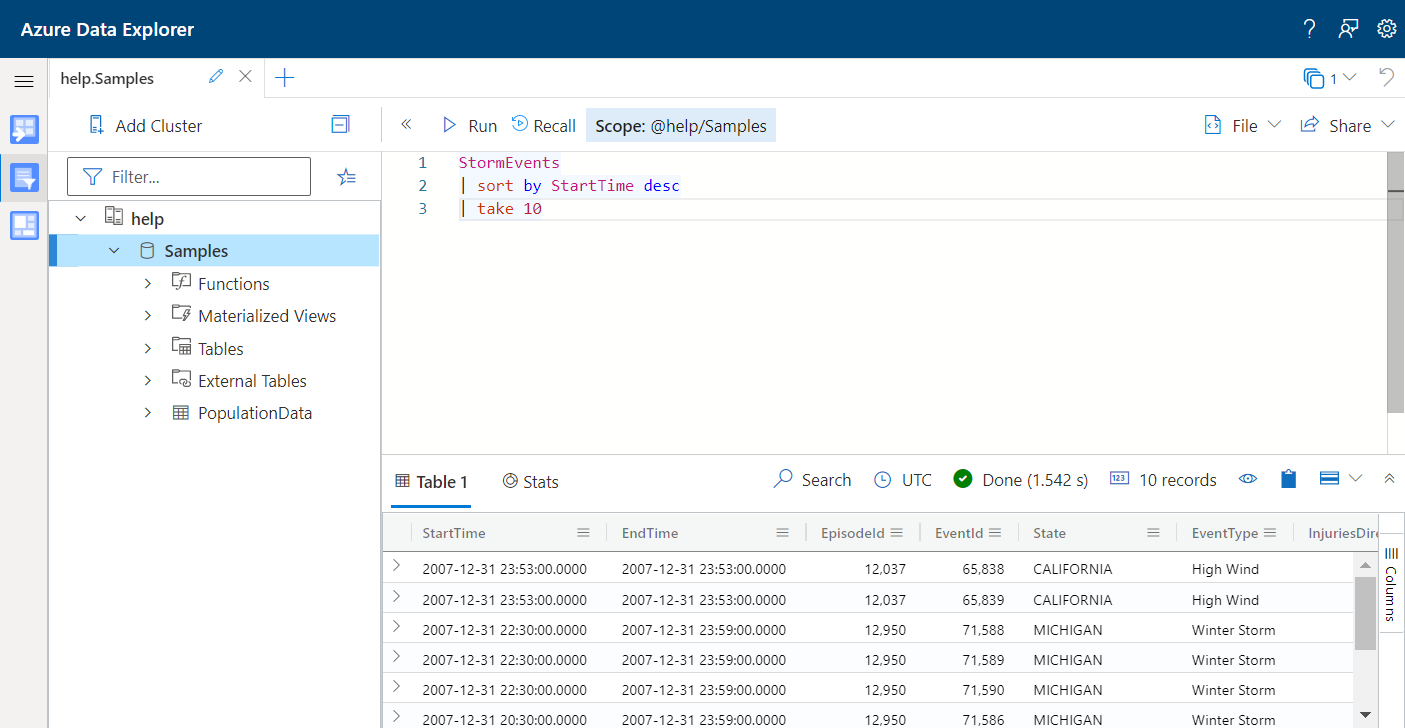The image size is (1405, 728).
Task: Open the File dropdown
Action: pos(1242,126)
